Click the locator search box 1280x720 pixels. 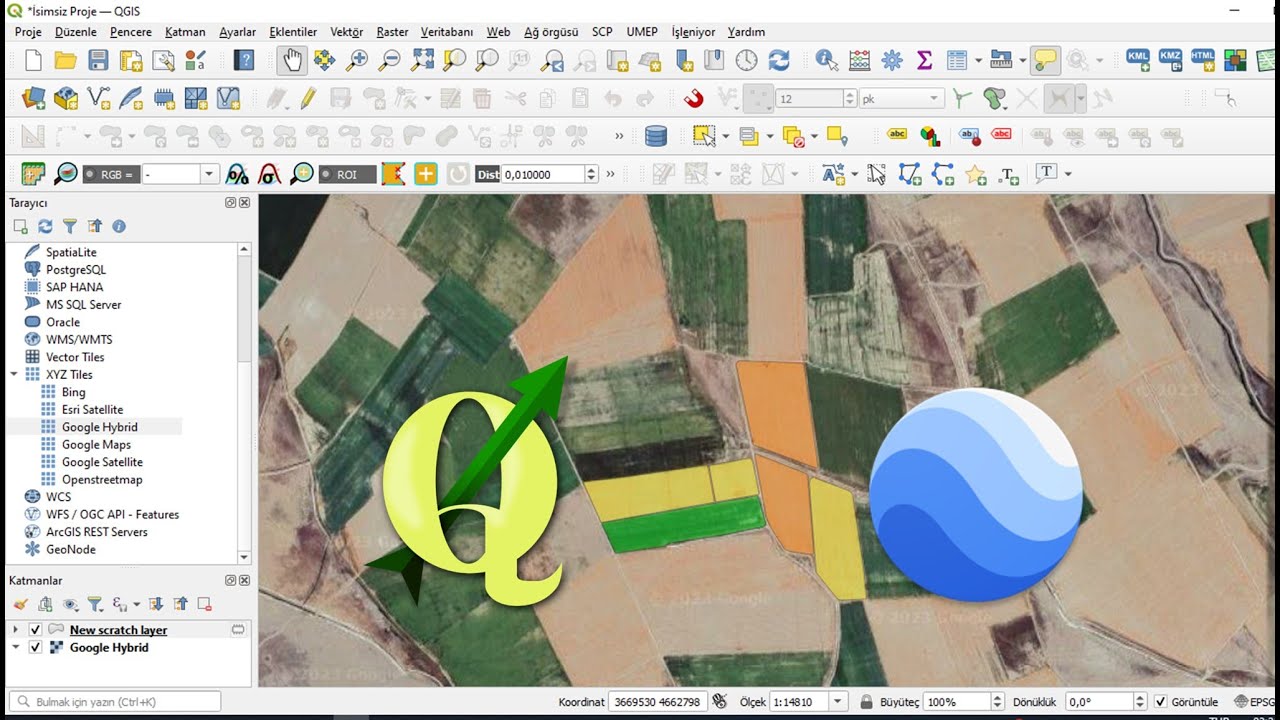114,702
